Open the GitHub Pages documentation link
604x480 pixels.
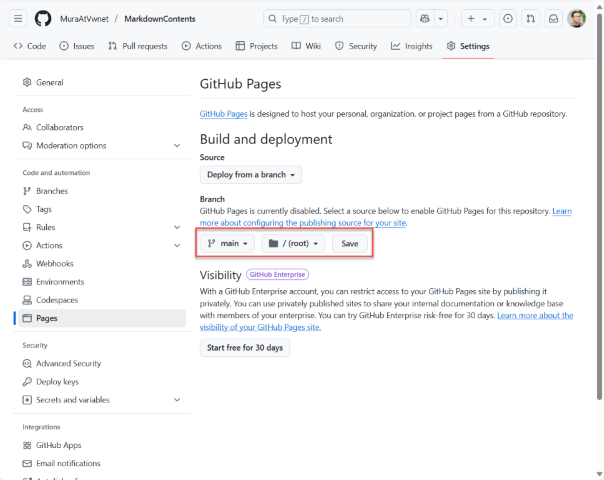click(x=223, y=114)
